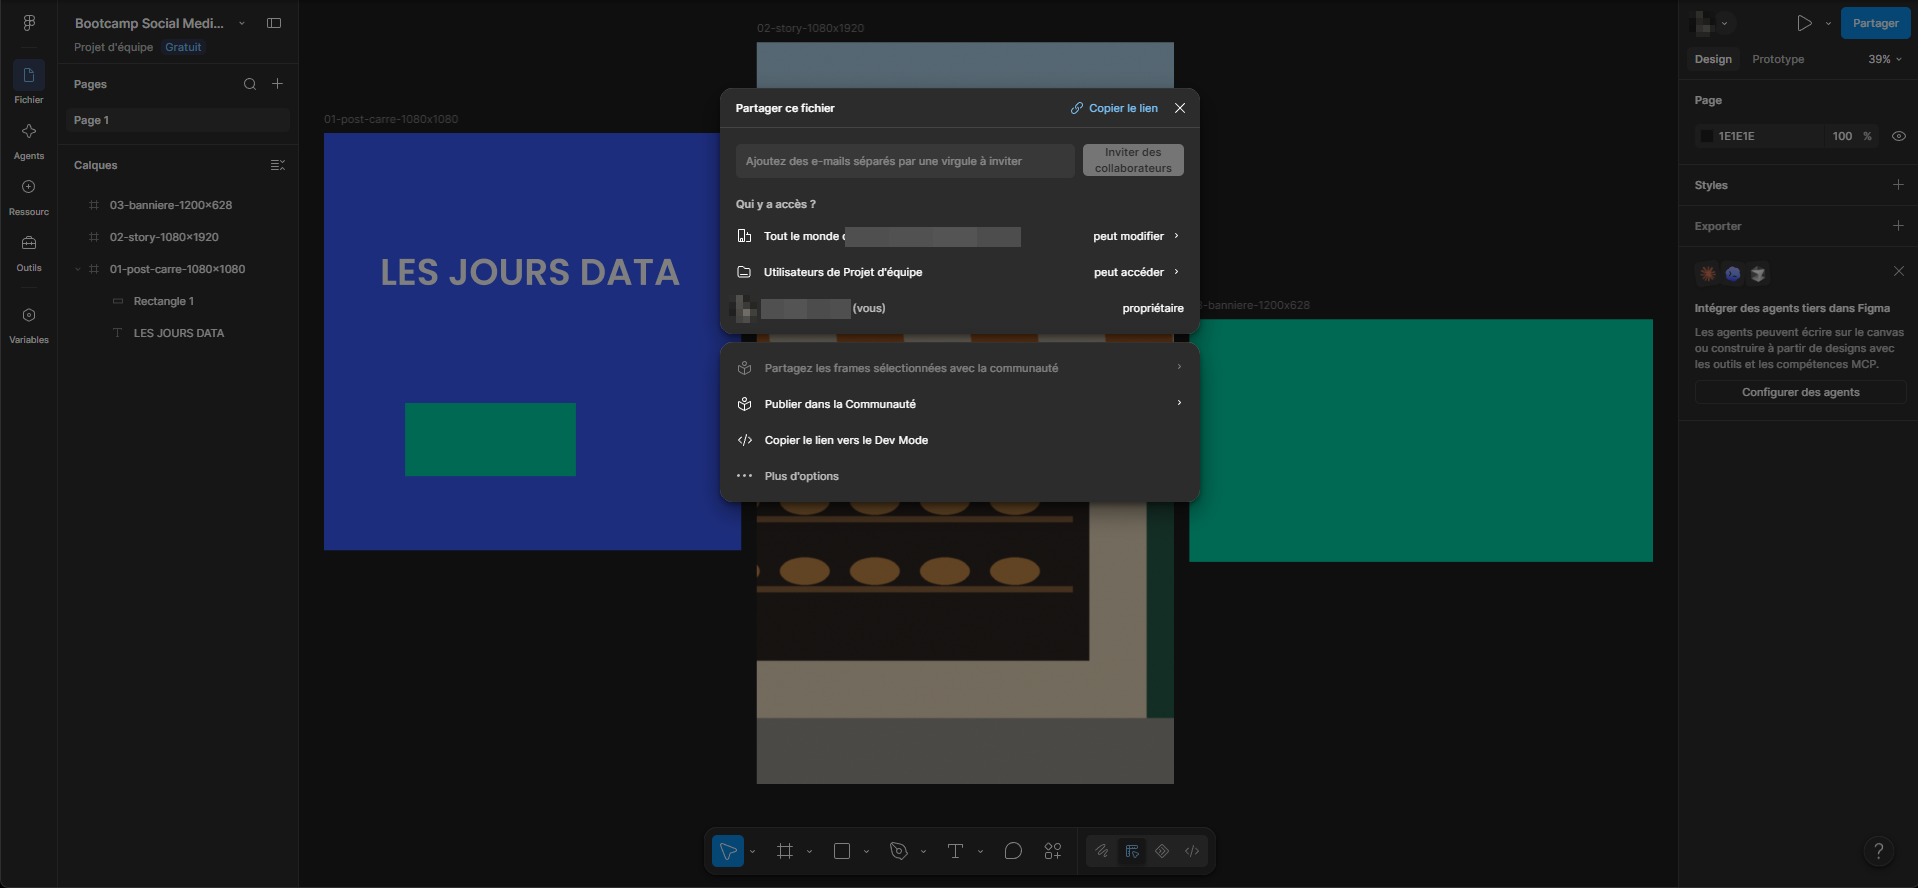Collapse the 01-post-carre-1080x1080 layer
Viewport: 1918px width, 888px height.
pyautogui.click(x=78, y=269)
